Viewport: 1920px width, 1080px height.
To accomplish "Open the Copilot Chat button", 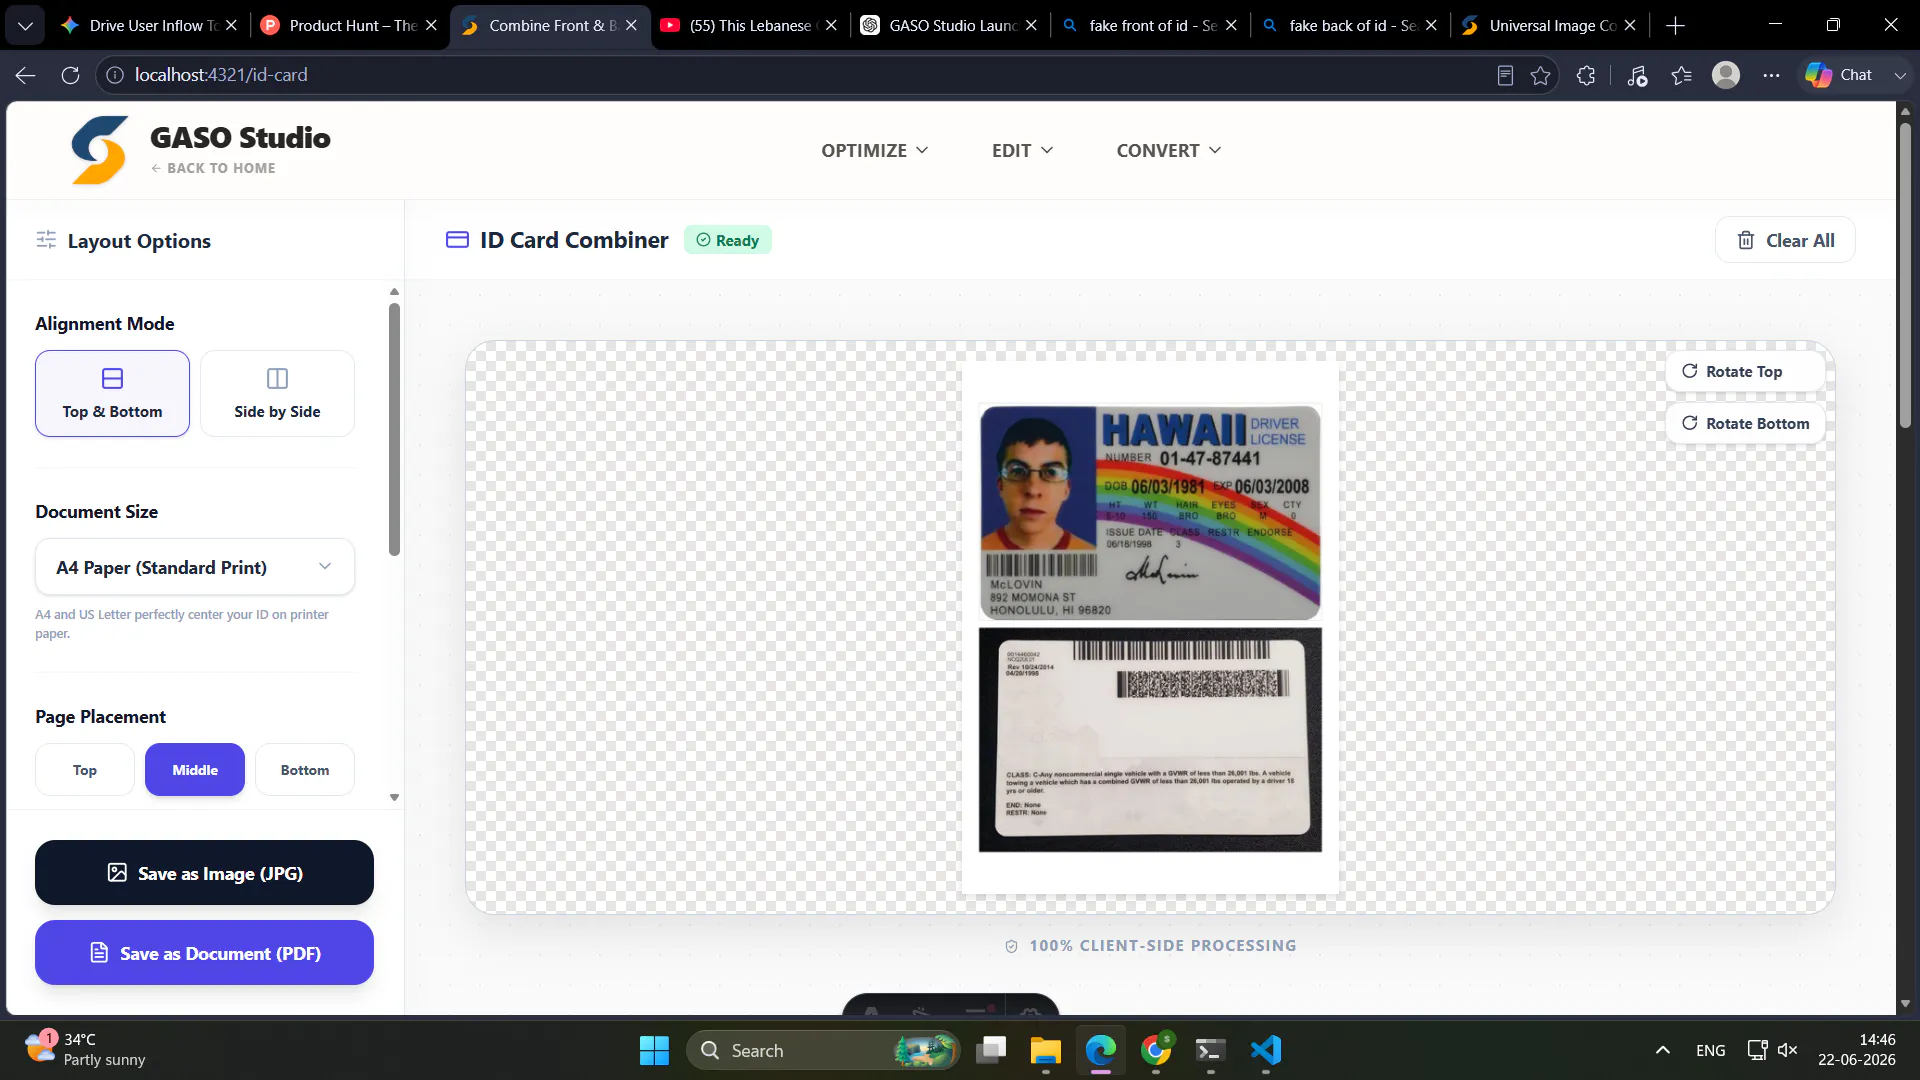I will pyautogui.click(x=1839, y=75).
